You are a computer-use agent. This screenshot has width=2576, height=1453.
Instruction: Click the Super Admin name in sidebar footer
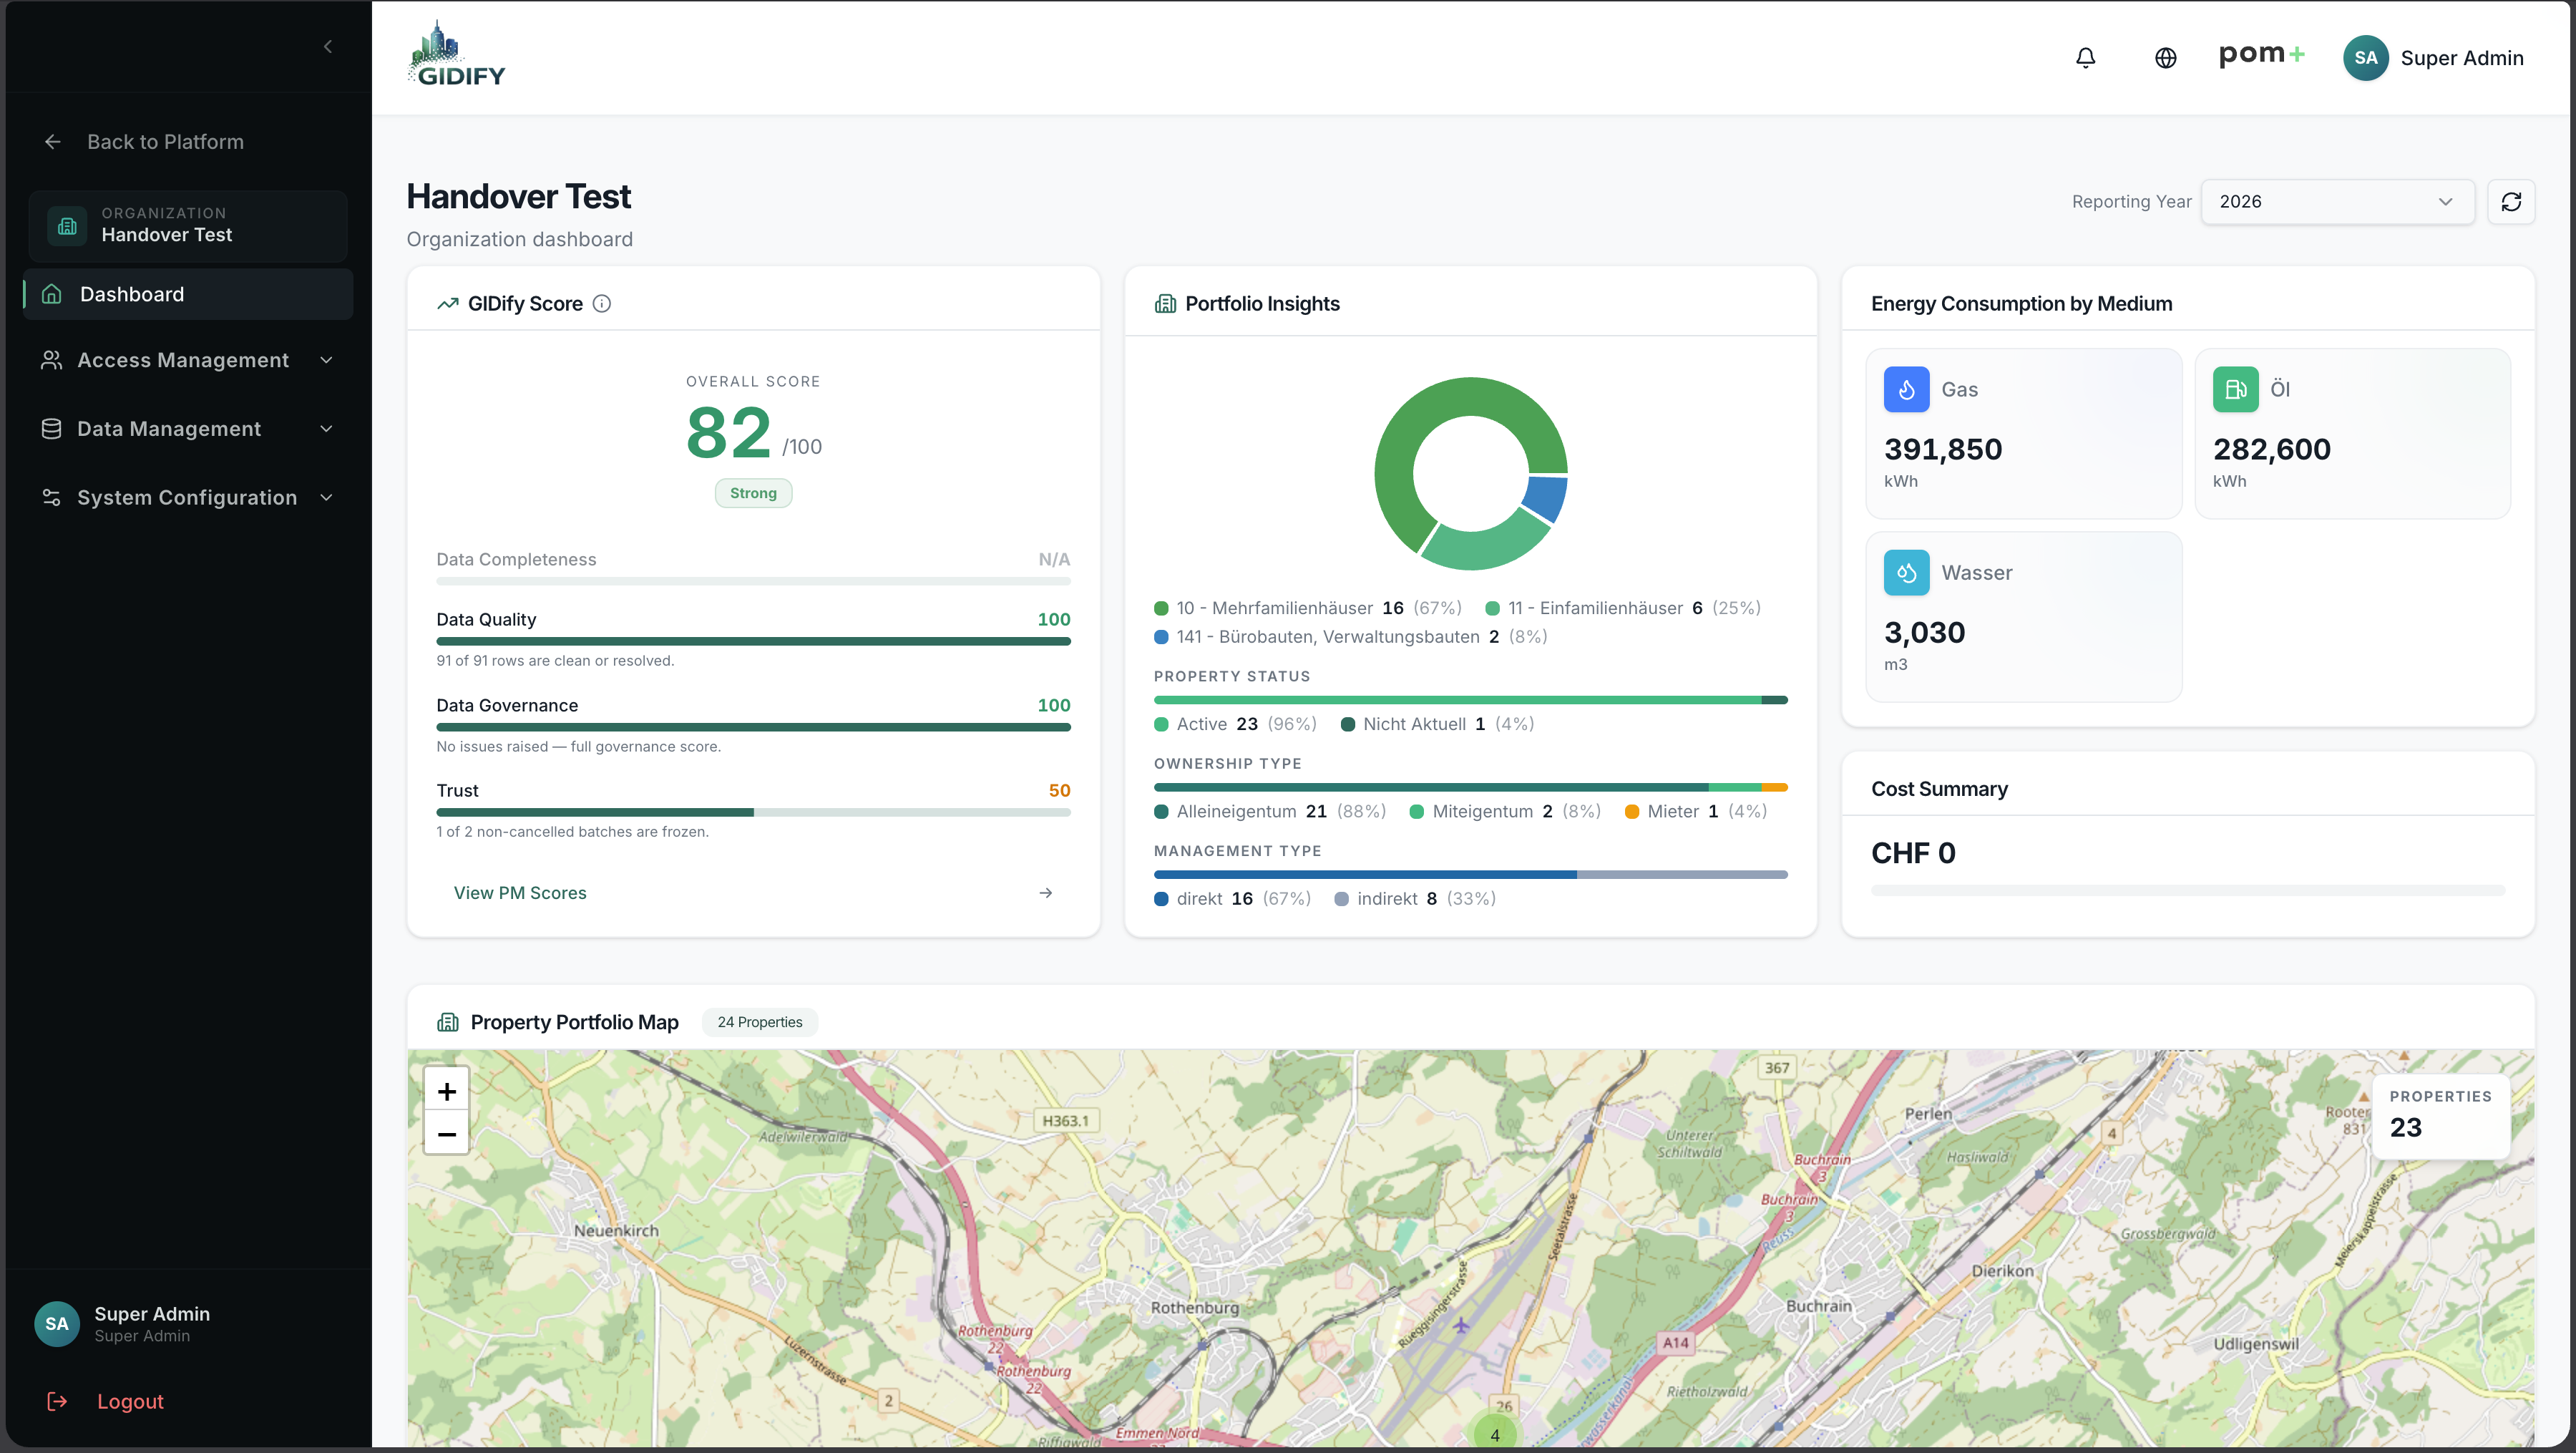(152, 1314)
